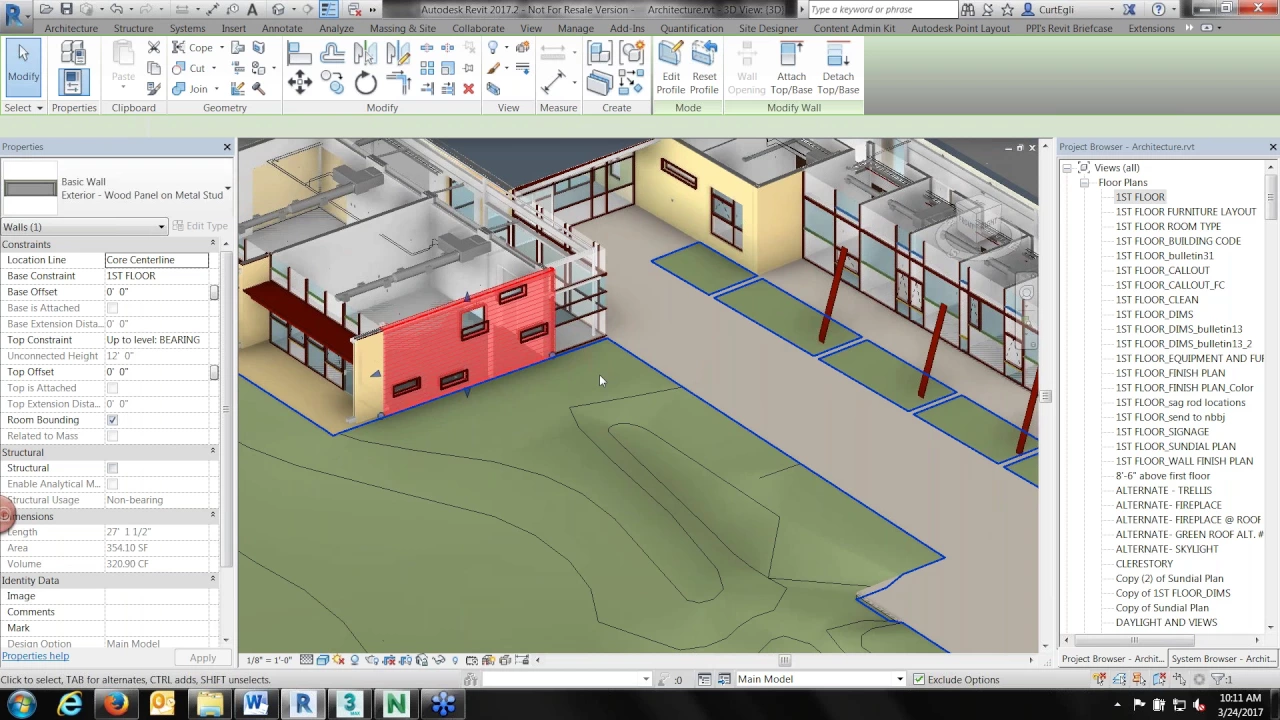
Task: Click the Save icon in quick access toolbar
Action: click(67, 9)
